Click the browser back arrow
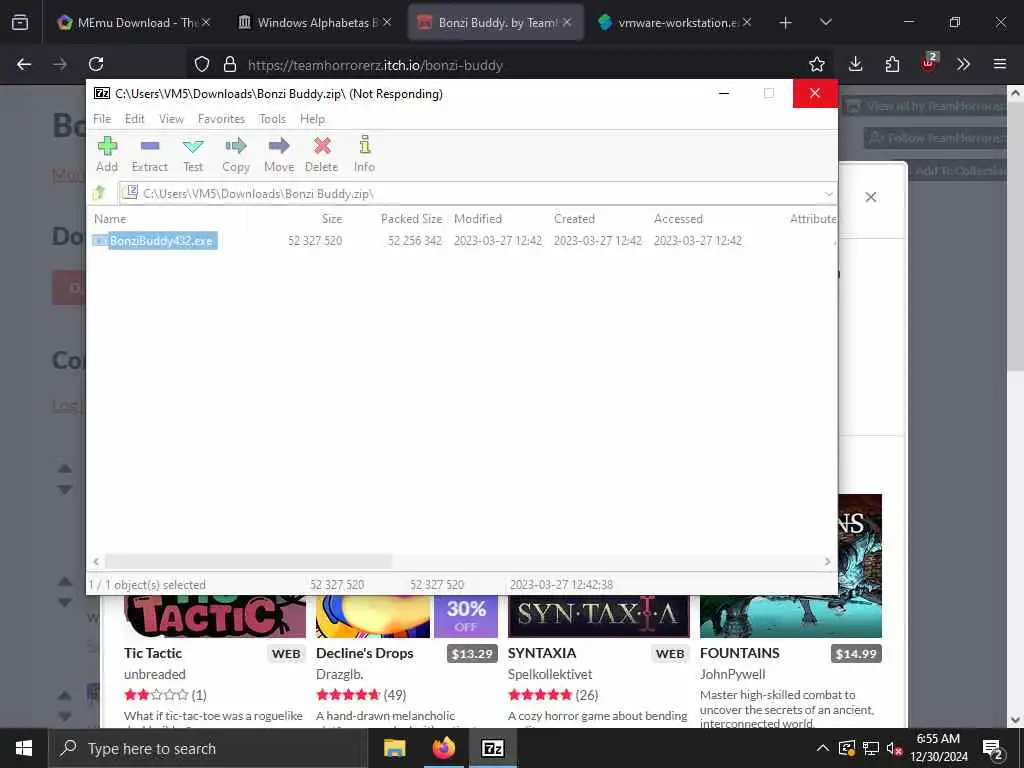The image size is (1024, 768). pyautogui.click(x=24, y=64)
